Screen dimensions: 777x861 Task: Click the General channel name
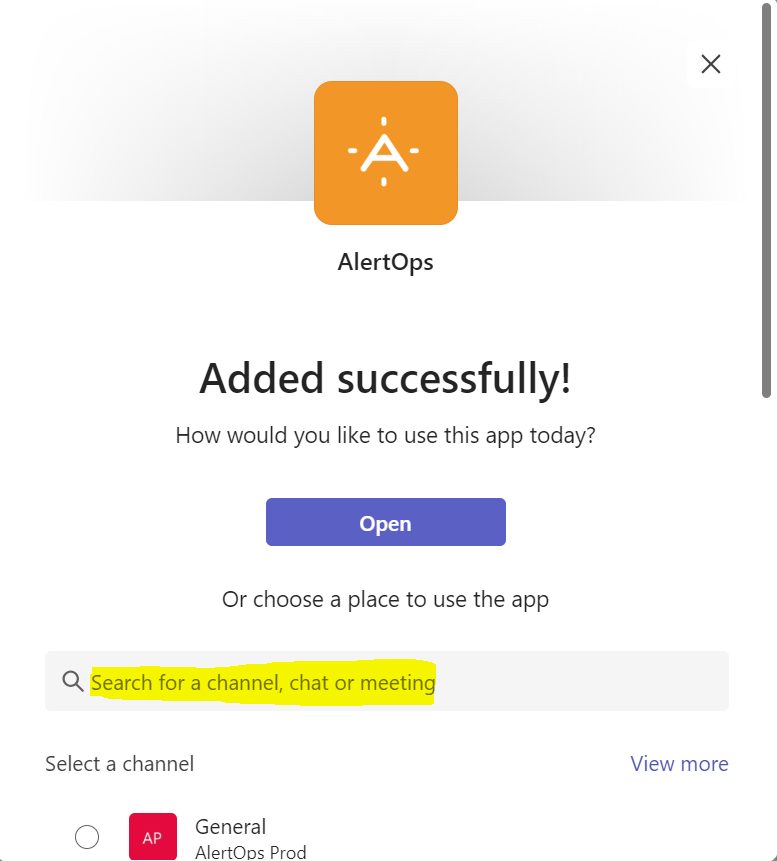(x=230, y=827)
